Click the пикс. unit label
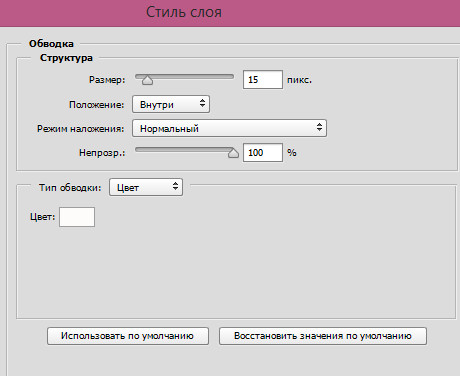 [x=299, y=80]
